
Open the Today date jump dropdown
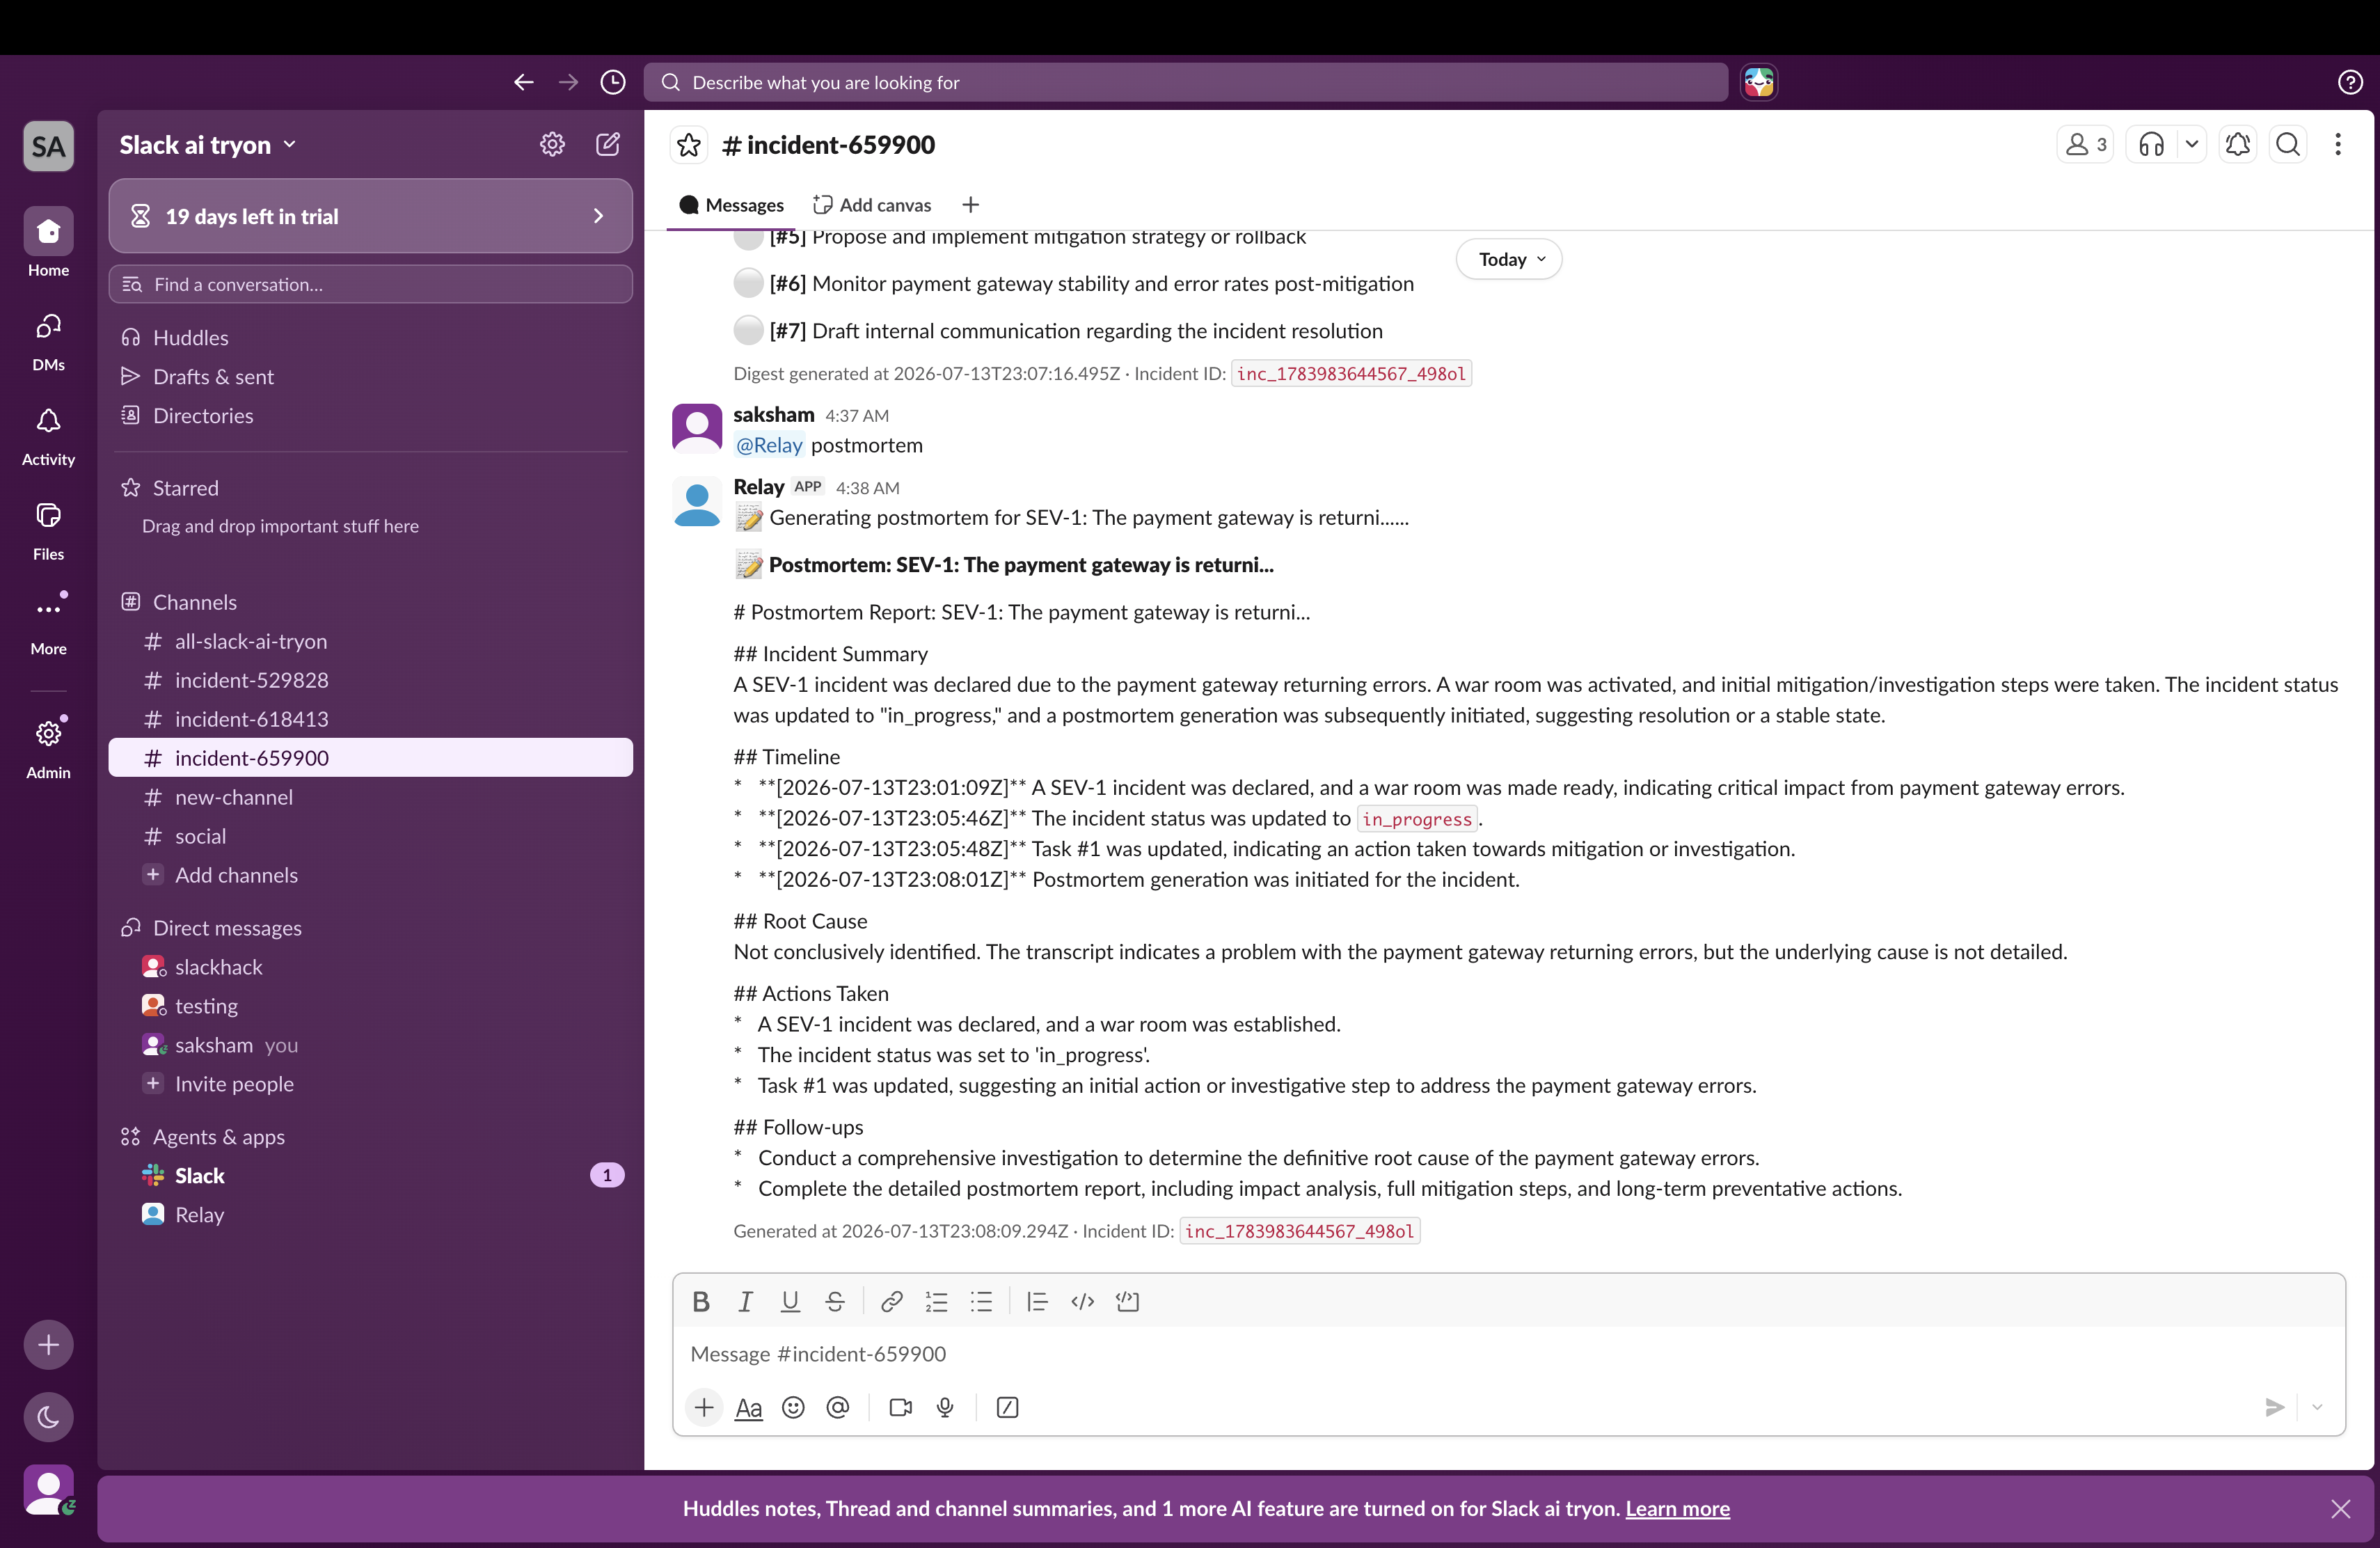tap(1509, 259)
